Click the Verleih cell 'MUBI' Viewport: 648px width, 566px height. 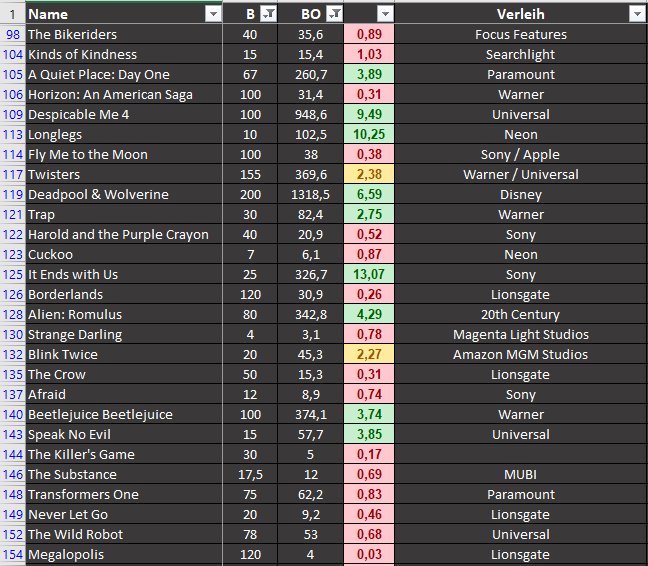click(x=521, y=474)
